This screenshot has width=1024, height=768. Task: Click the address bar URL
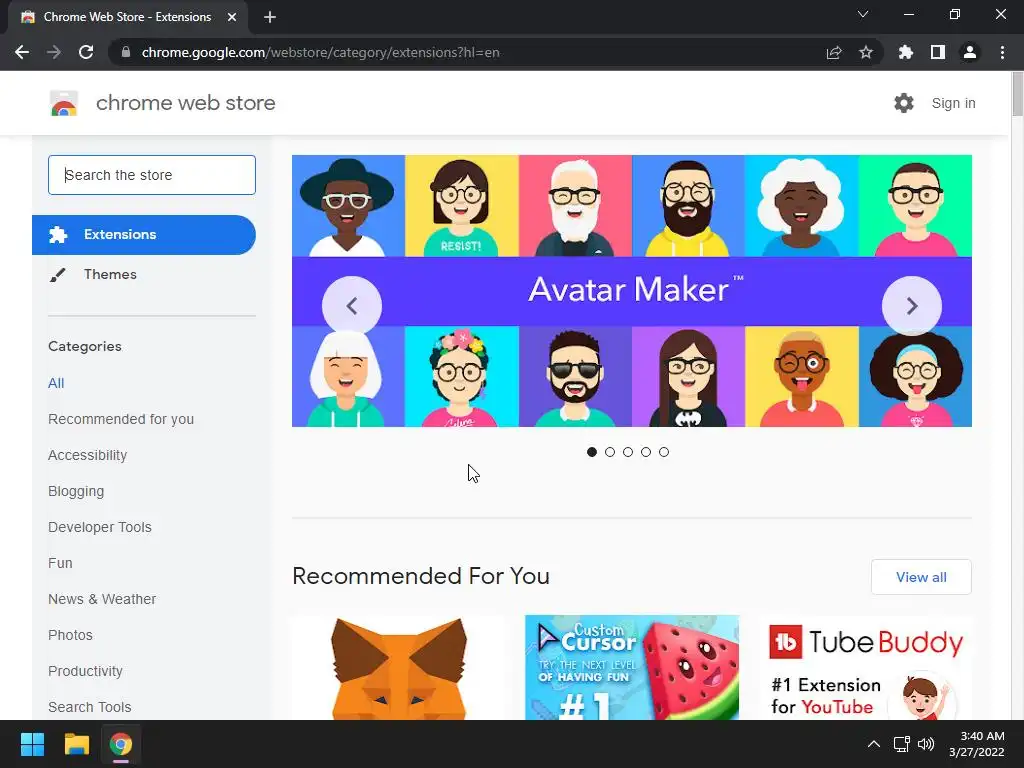pos(320,52)
